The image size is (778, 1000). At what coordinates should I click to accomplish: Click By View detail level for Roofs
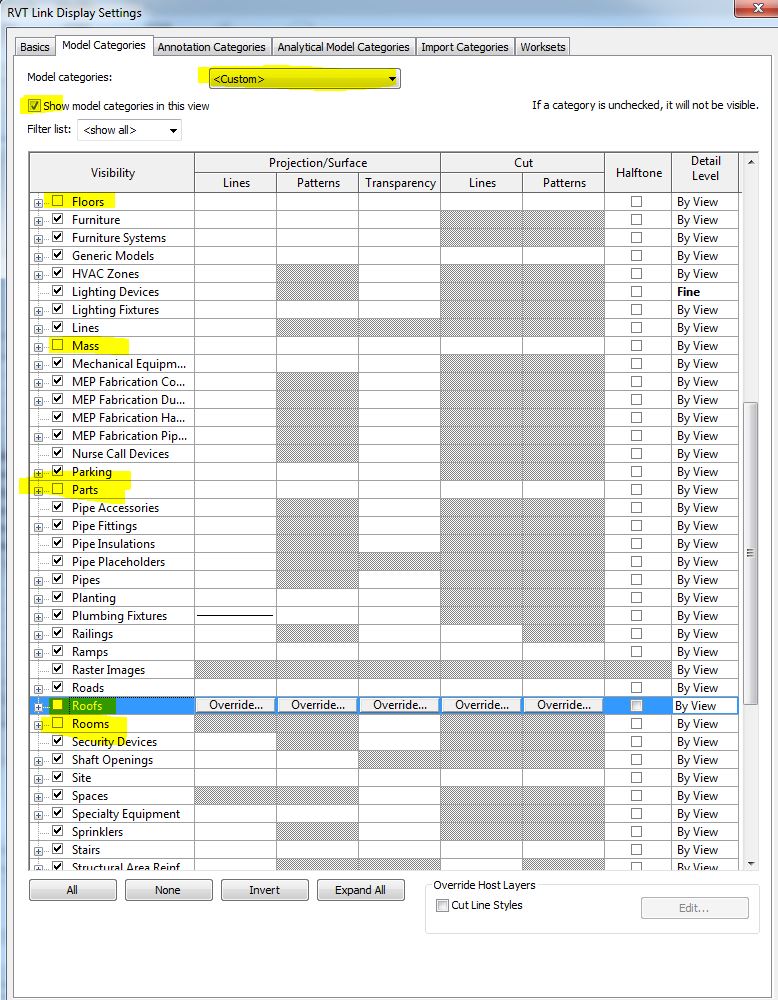705,705
